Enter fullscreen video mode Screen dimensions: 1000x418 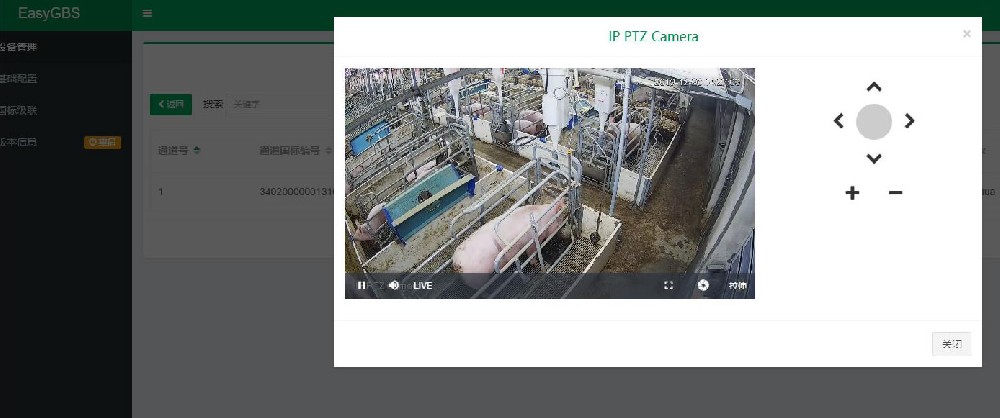click(x=668, y=286)
